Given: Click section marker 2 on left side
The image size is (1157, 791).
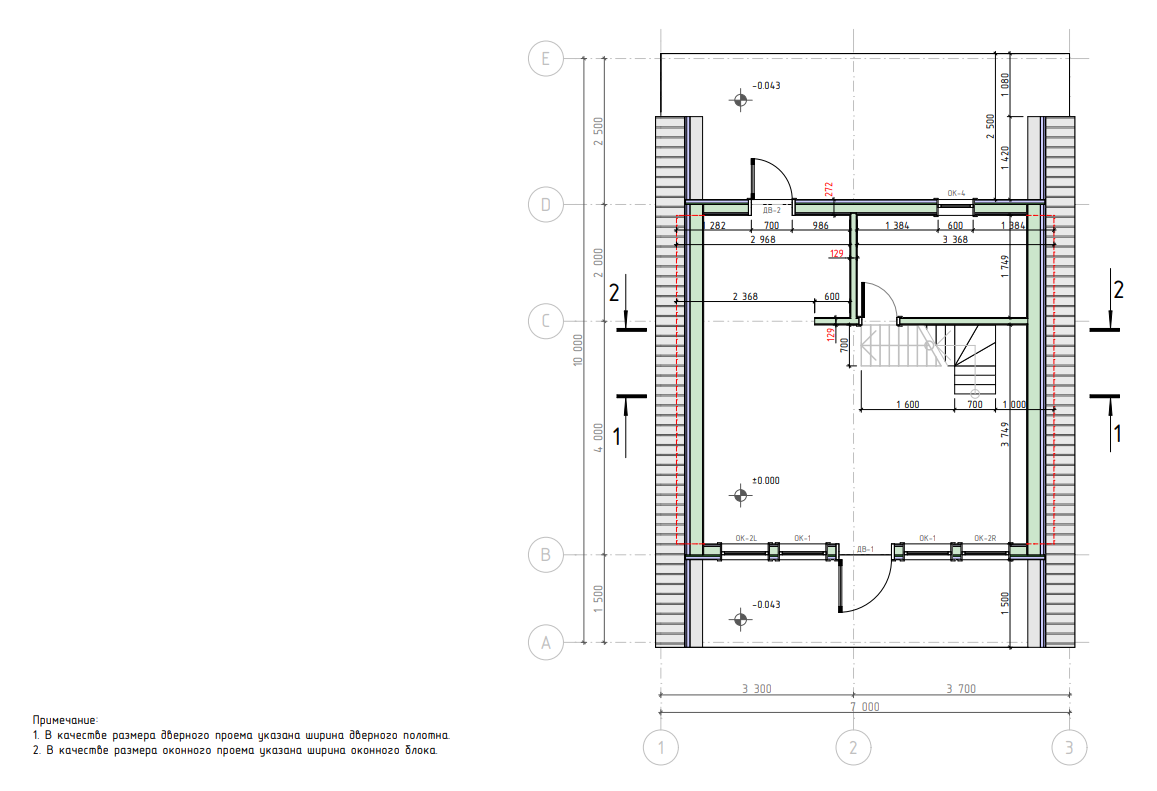Looking at the screenshot, I should 615,292.
